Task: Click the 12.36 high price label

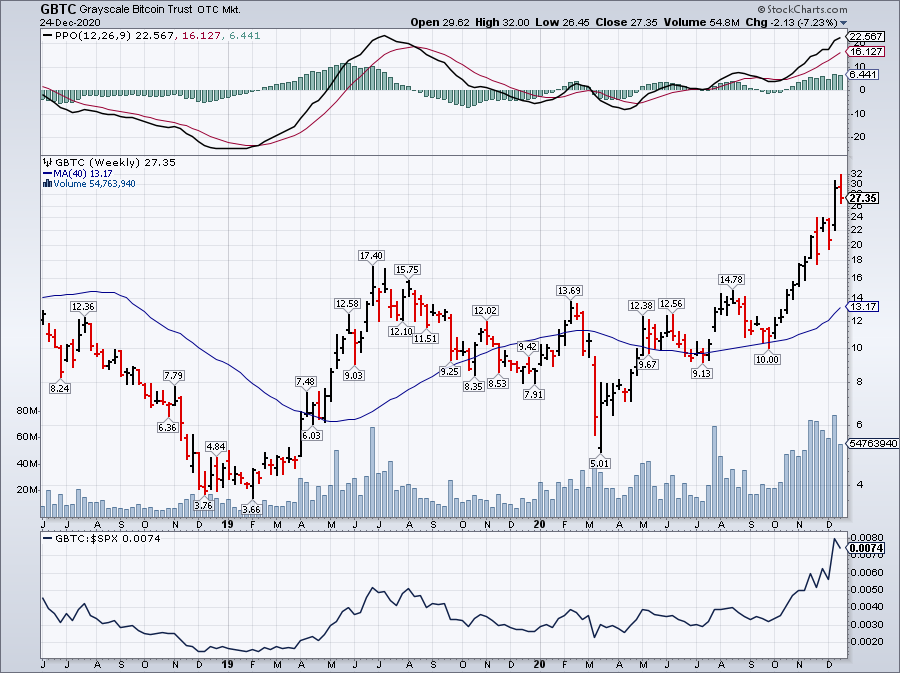Action: pos(83,307)
